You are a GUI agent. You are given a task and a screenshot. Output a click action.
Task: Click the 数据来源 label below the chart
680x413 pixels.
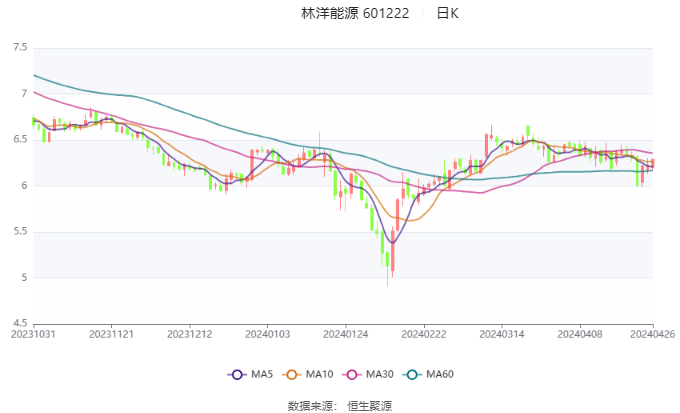[311, 406]
